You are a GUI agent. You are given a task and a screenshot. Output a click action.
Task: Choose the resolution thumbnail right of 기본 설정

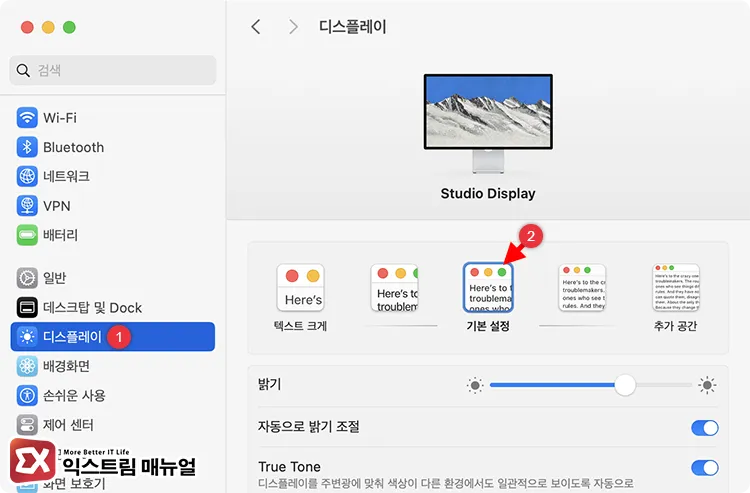582,288
